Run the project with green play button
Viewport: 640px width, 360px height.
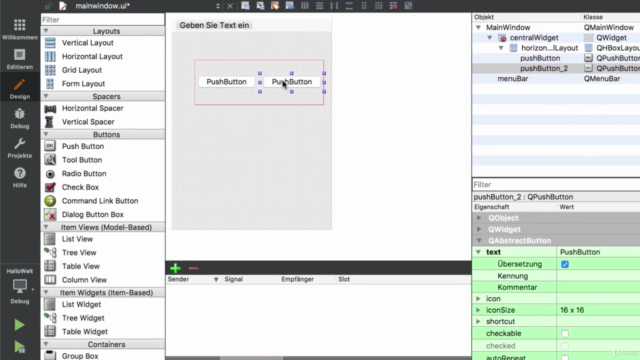pyautogui.click(x=19, y=325)
